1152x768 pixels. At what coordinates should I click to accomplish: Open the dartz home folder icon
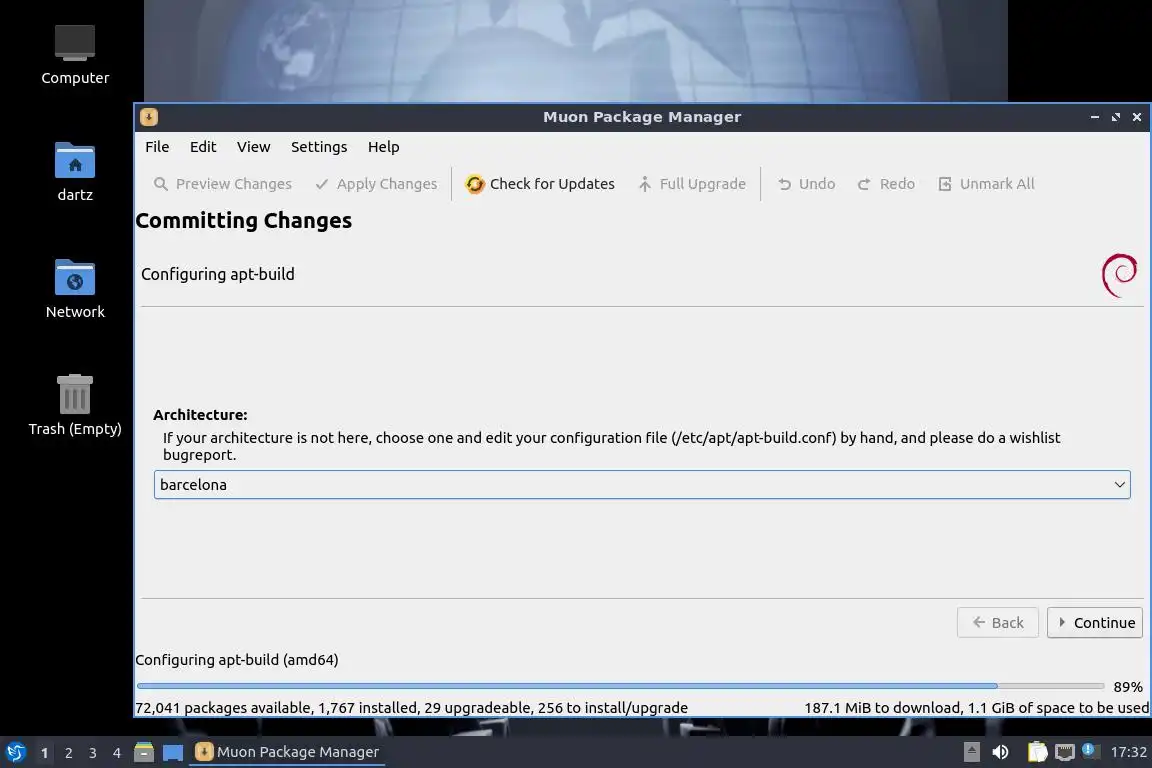(x=75, y=160)
